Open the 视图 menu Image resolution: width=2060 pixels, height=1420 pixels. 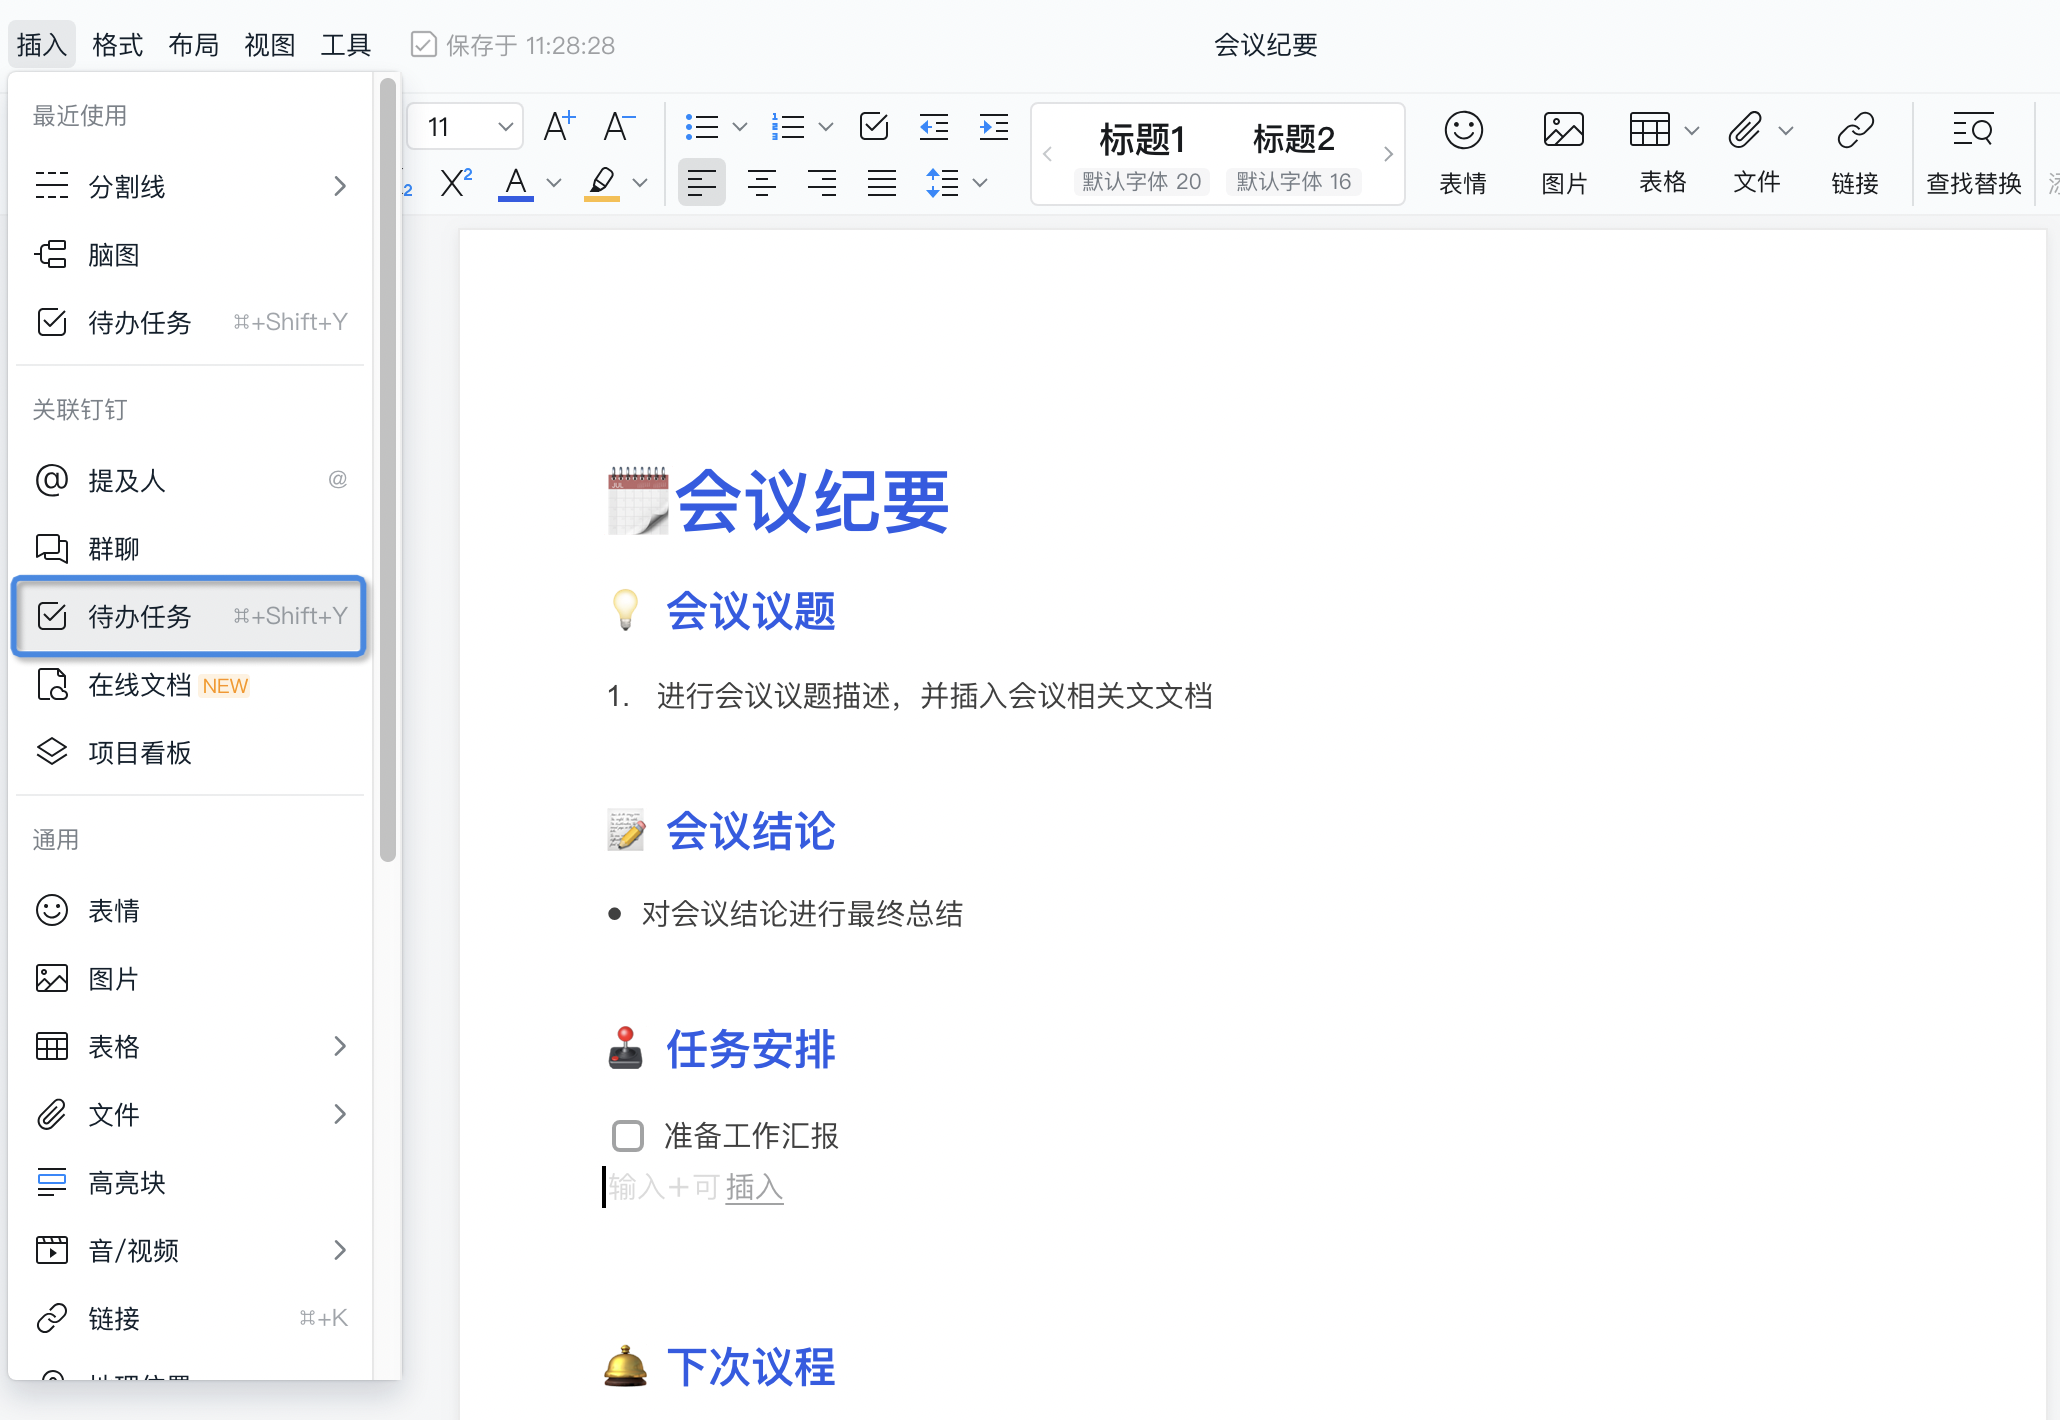click(268, 44)
